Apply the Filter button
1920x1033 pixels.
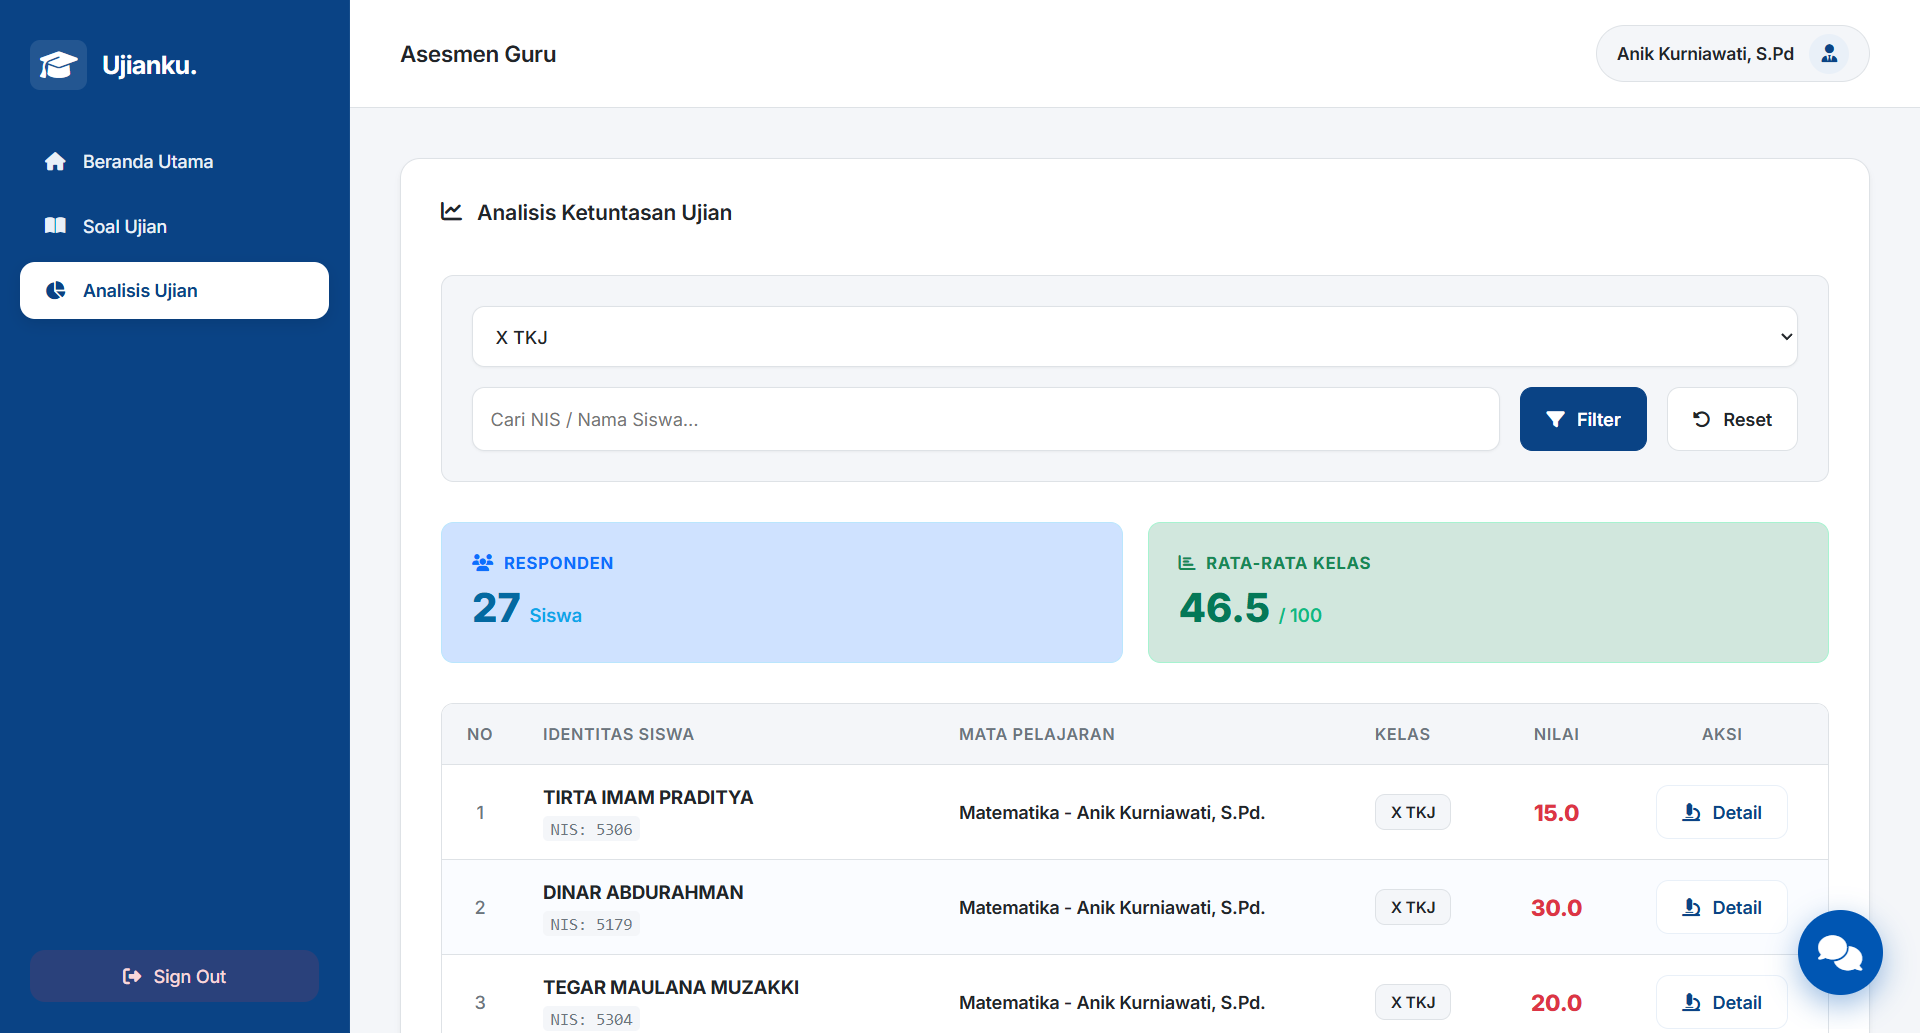[1583, 419]
